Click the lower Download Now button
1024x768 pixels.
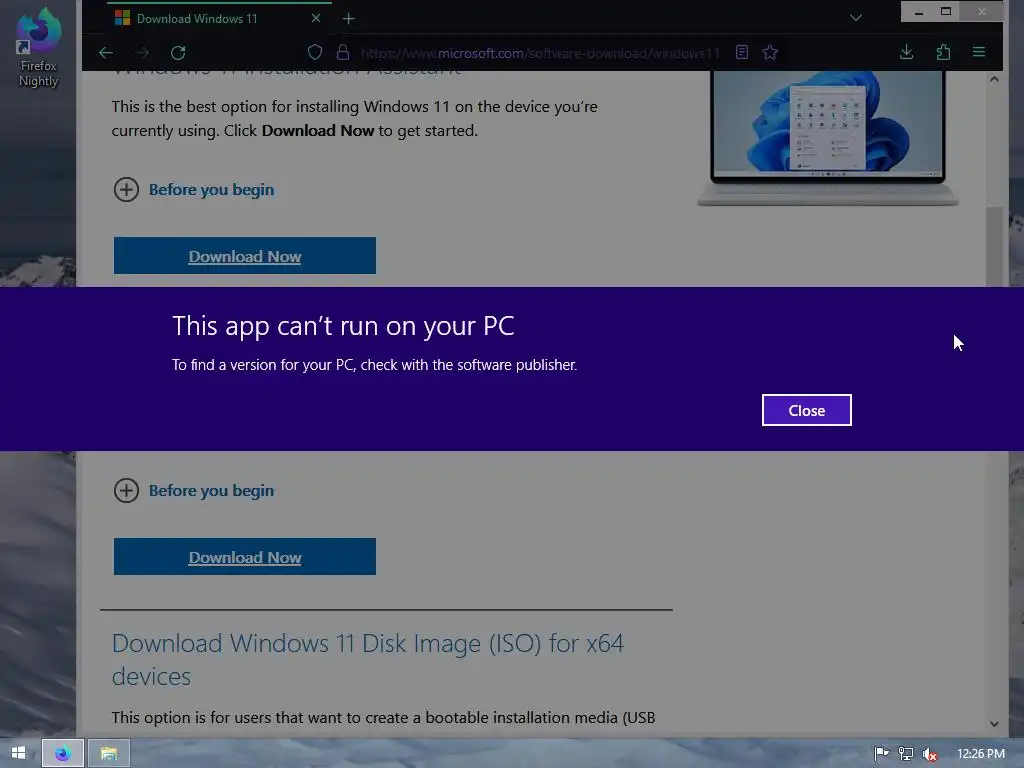click(x=245, y=557)
